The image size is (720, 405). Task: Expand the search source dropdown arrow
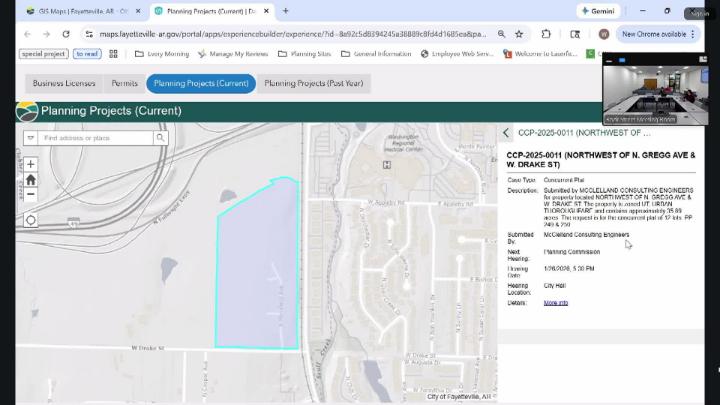pos(30,138)
